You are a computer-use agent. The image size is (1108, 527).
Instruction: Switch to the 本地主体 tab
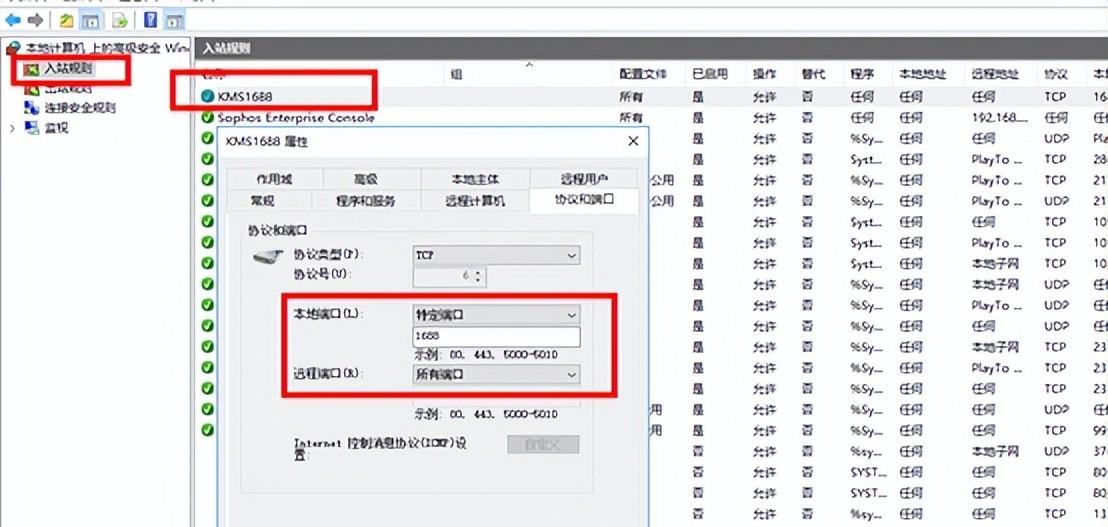(x=475, y=179)
